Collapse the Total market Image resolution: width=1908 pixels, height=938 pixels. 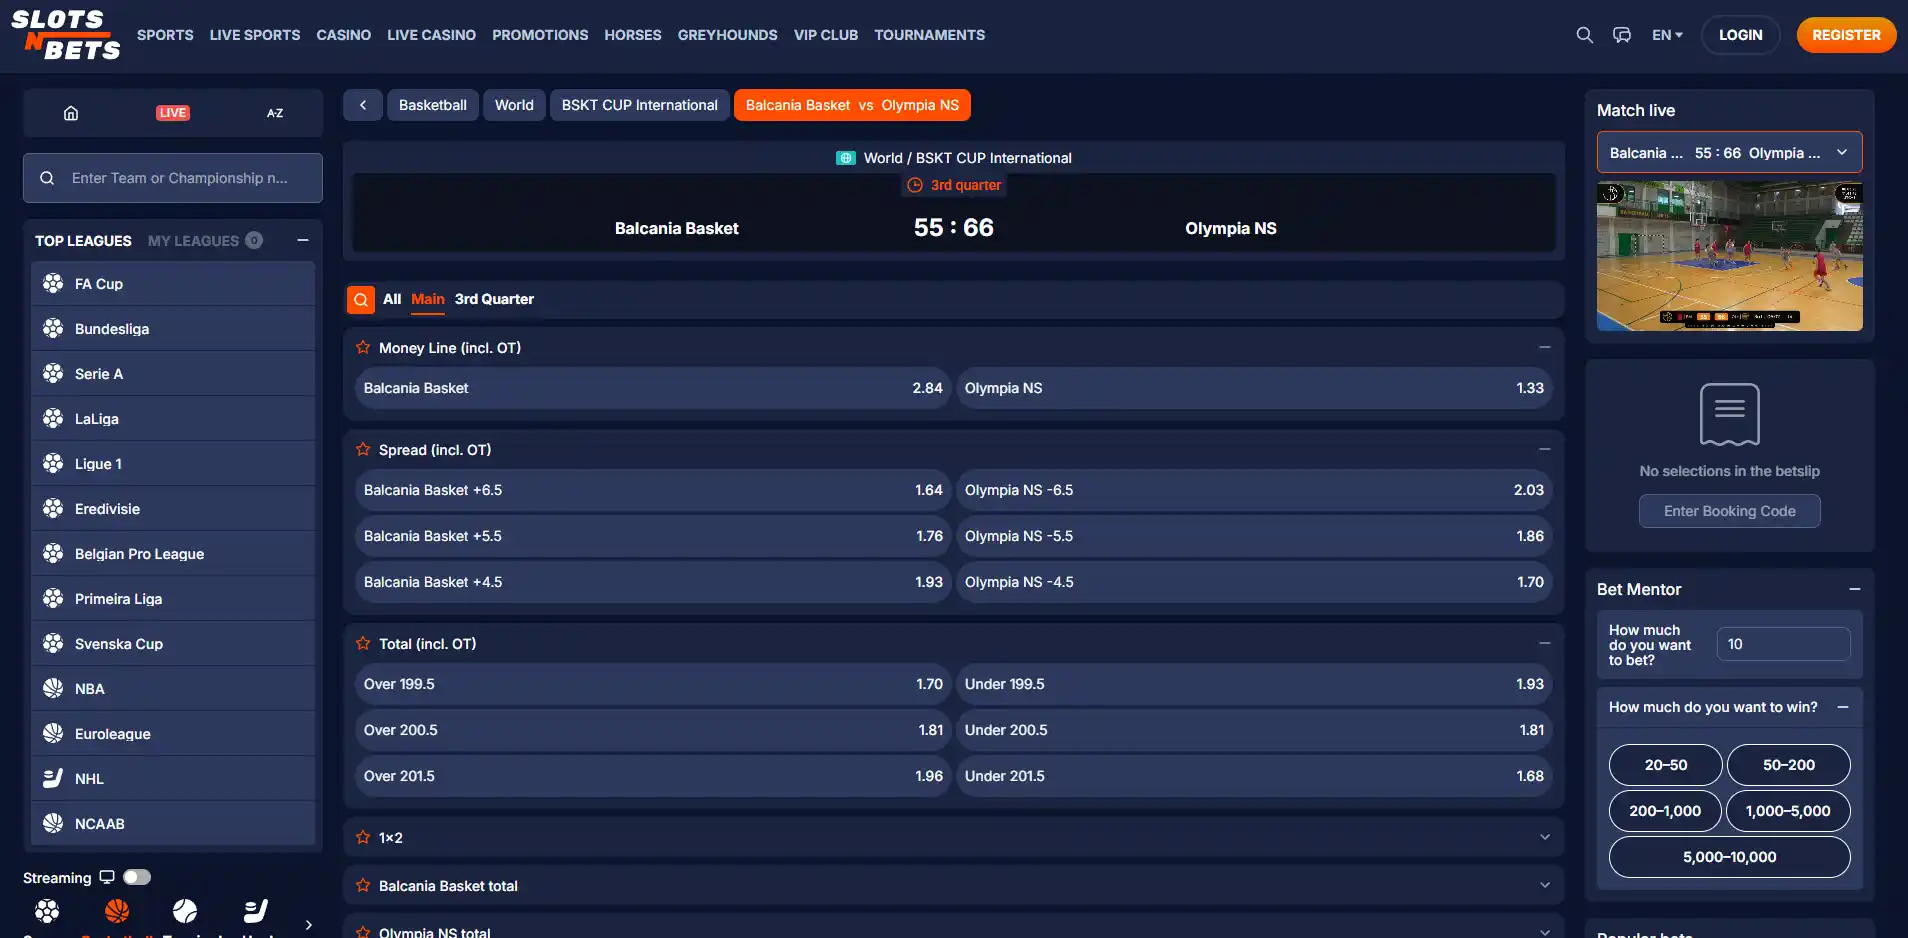1545,644
